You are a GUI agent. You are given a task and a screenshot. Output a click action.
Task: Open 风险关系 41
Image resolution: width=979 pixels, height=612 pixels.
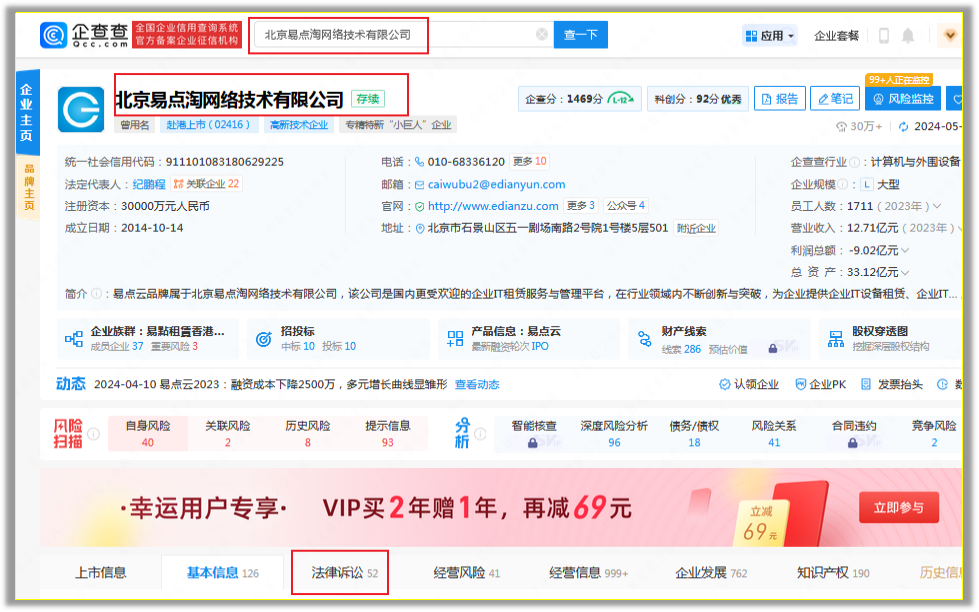pyautogui.click(x=774, y=433)
